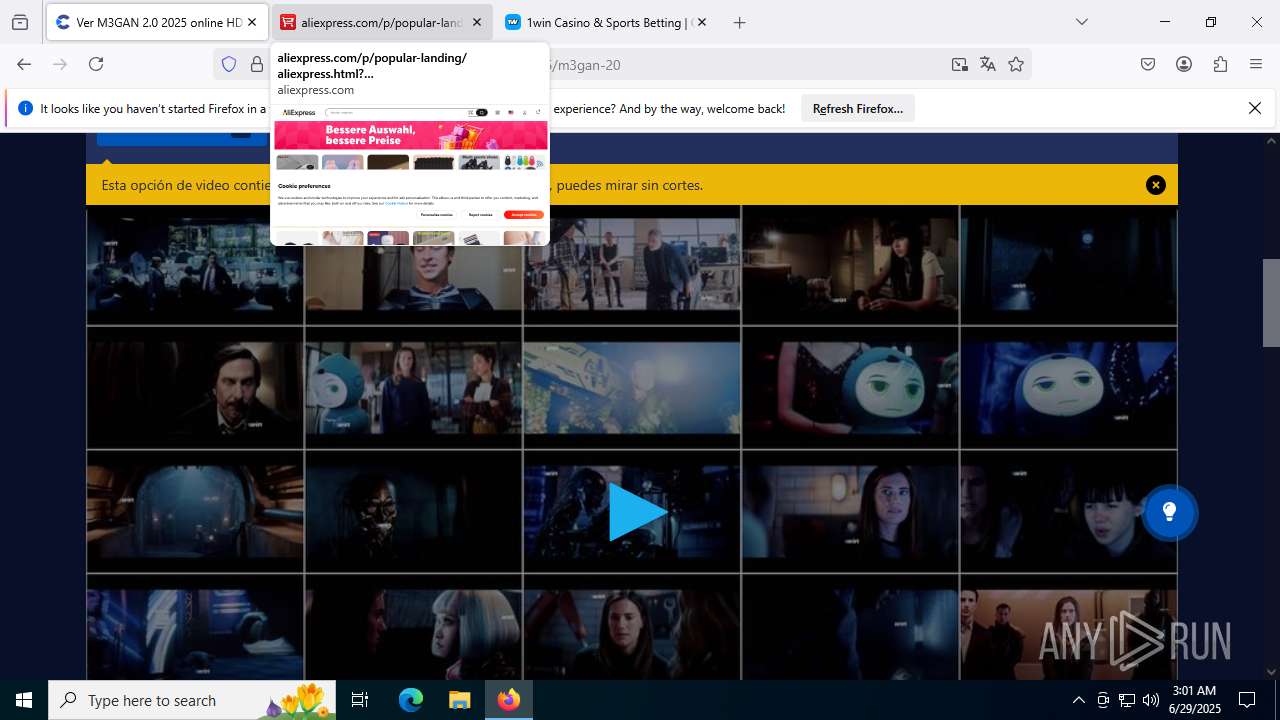The height and width of the screenshot is (720, 1280).
Task: Open the Extensions panel
Action: coord(1220,64)
